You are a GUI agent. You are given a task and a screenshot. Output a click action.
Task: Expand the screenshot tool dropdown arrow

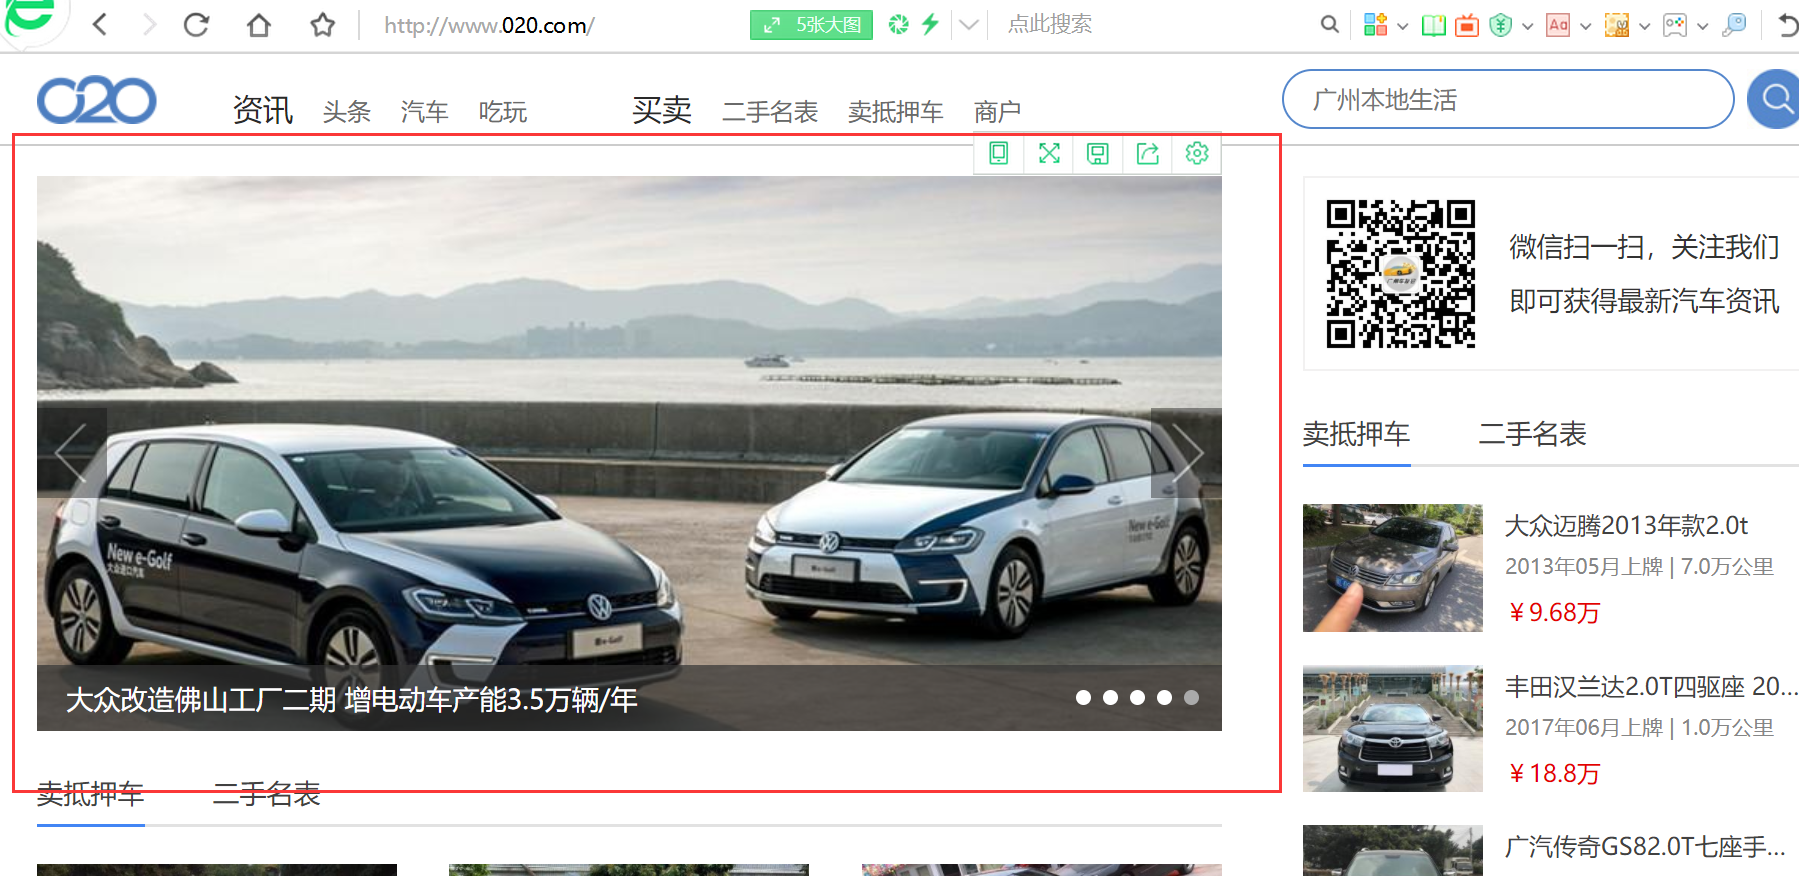pos(1644,26)
